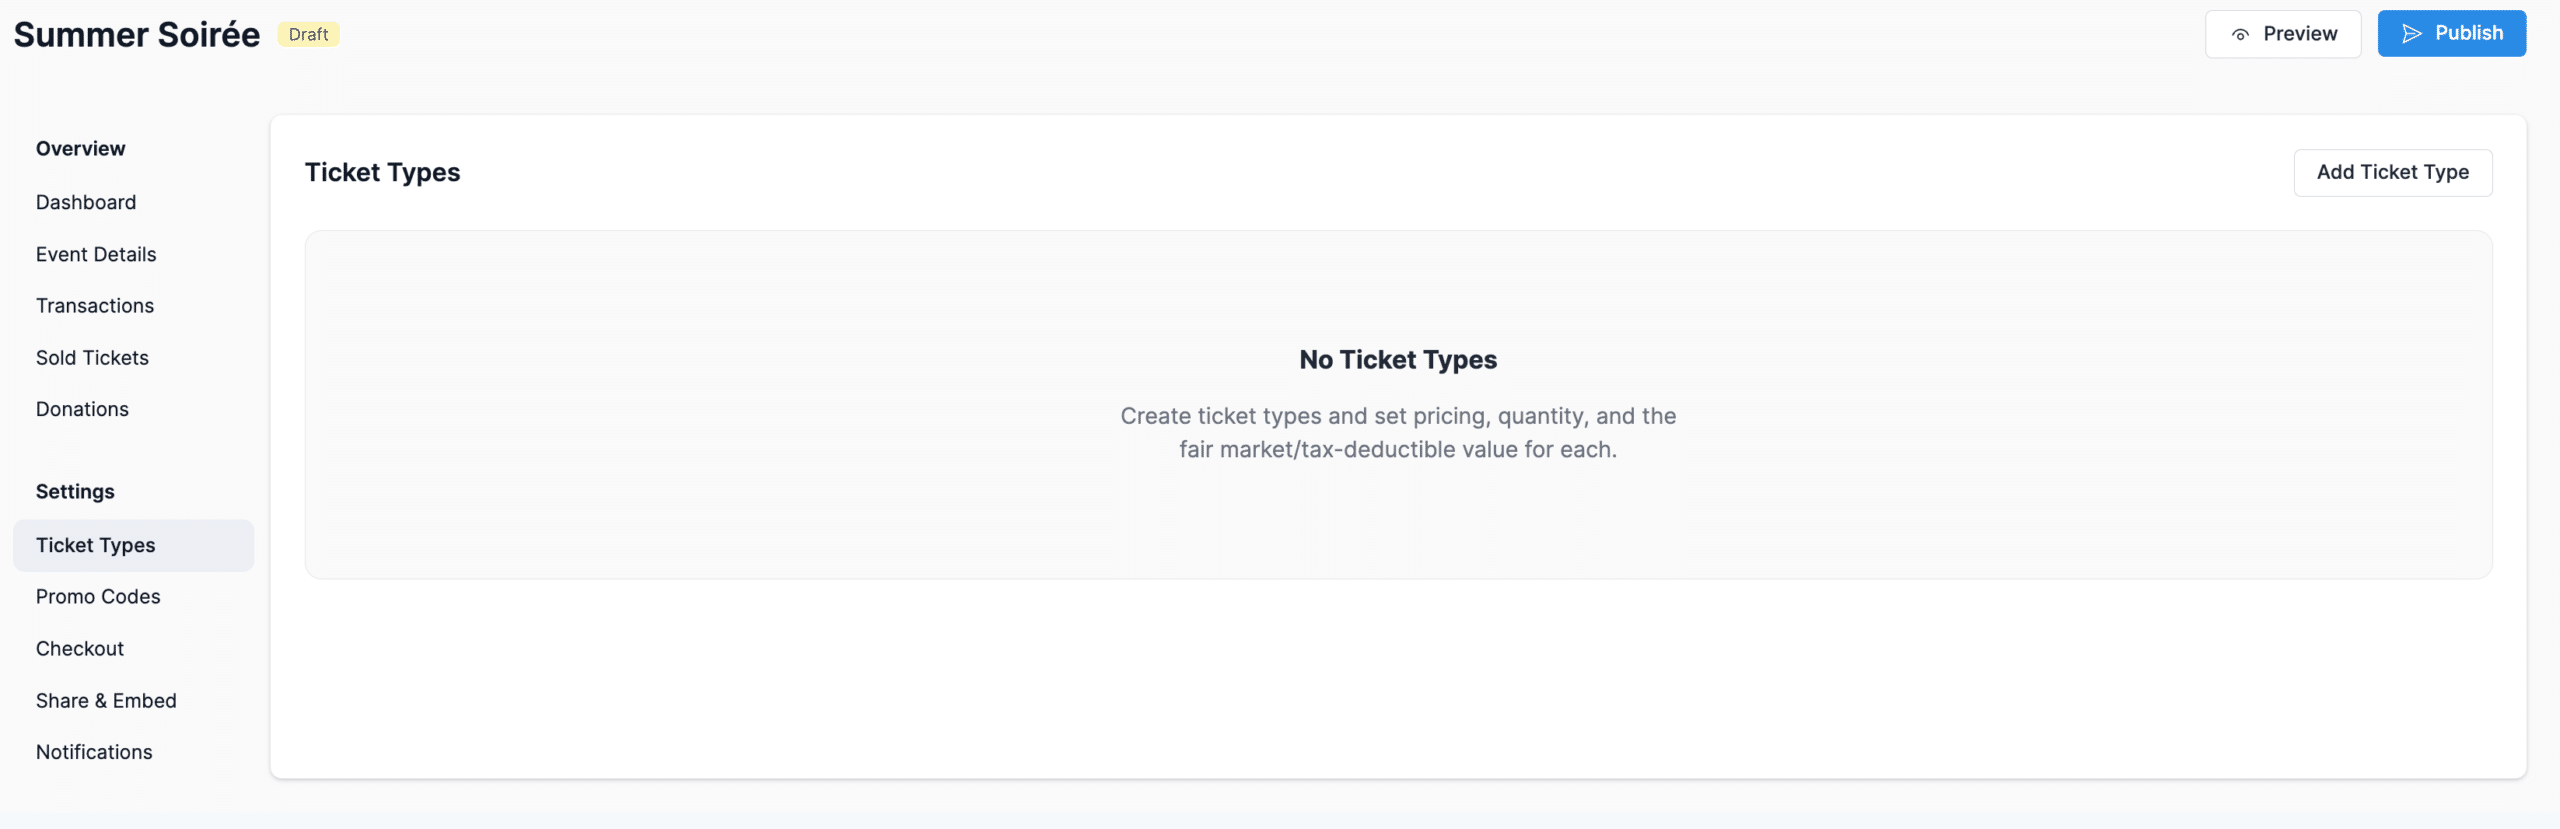The image size is (2560, 829).
Task: Click the Preview button
Action: (x=2283, y=33)
